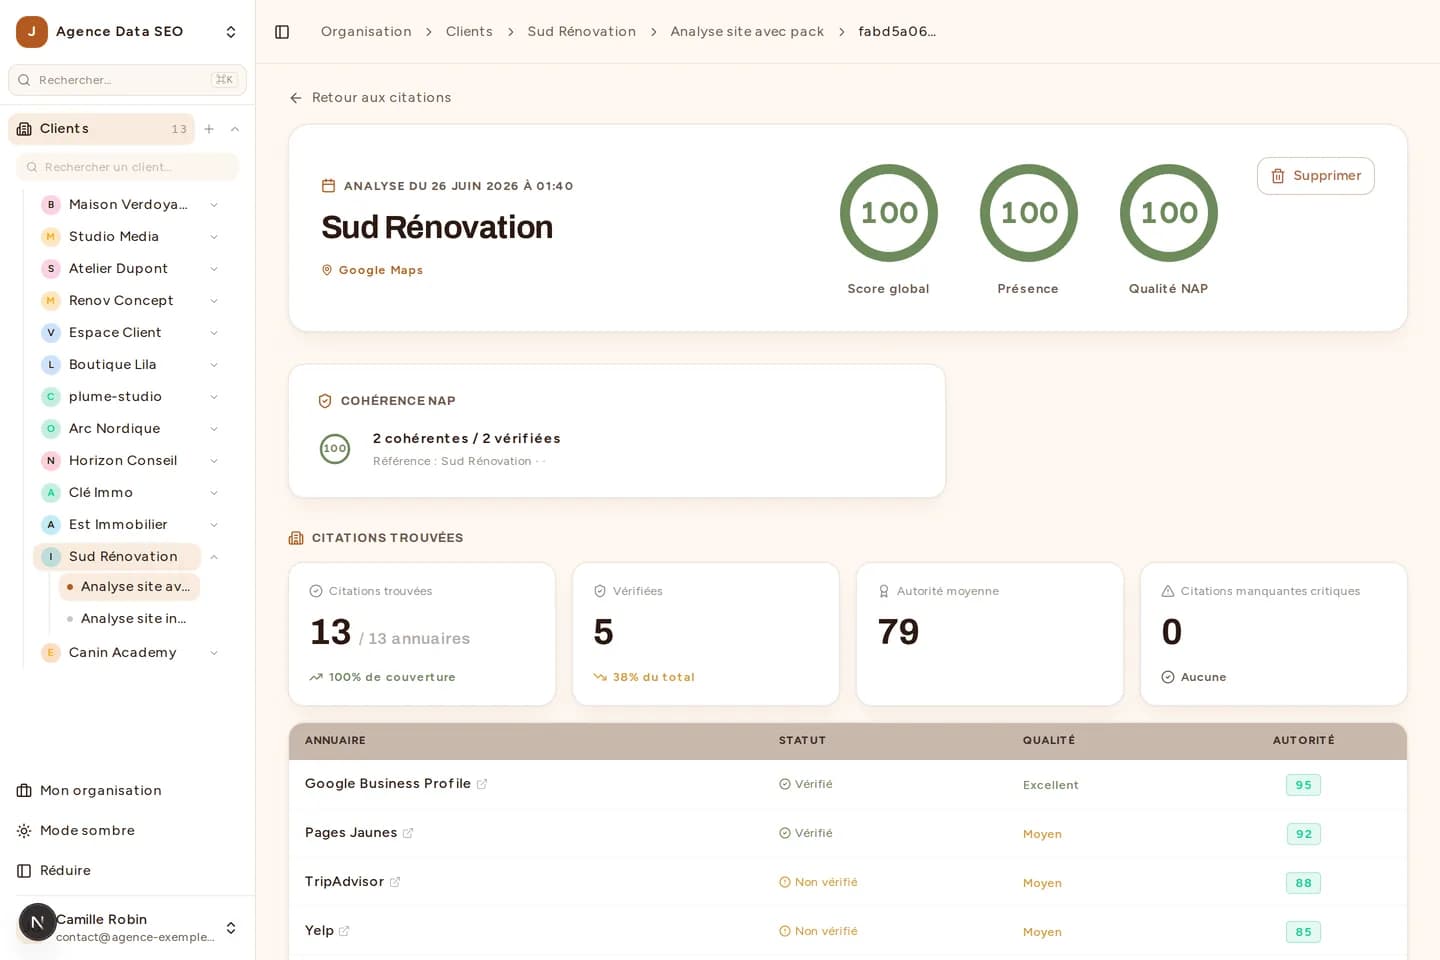Expand Boutique Lila chevron
Screen dimensions: 1440x960
(x=214, y=365)
